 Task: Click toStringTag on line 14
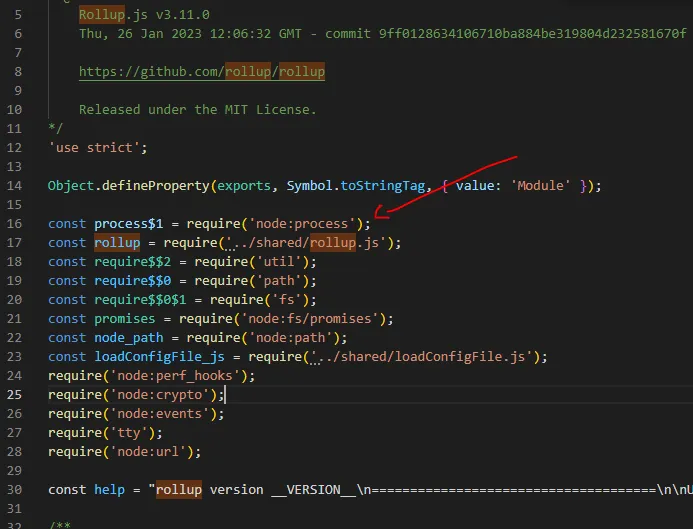tap(383, 186)
